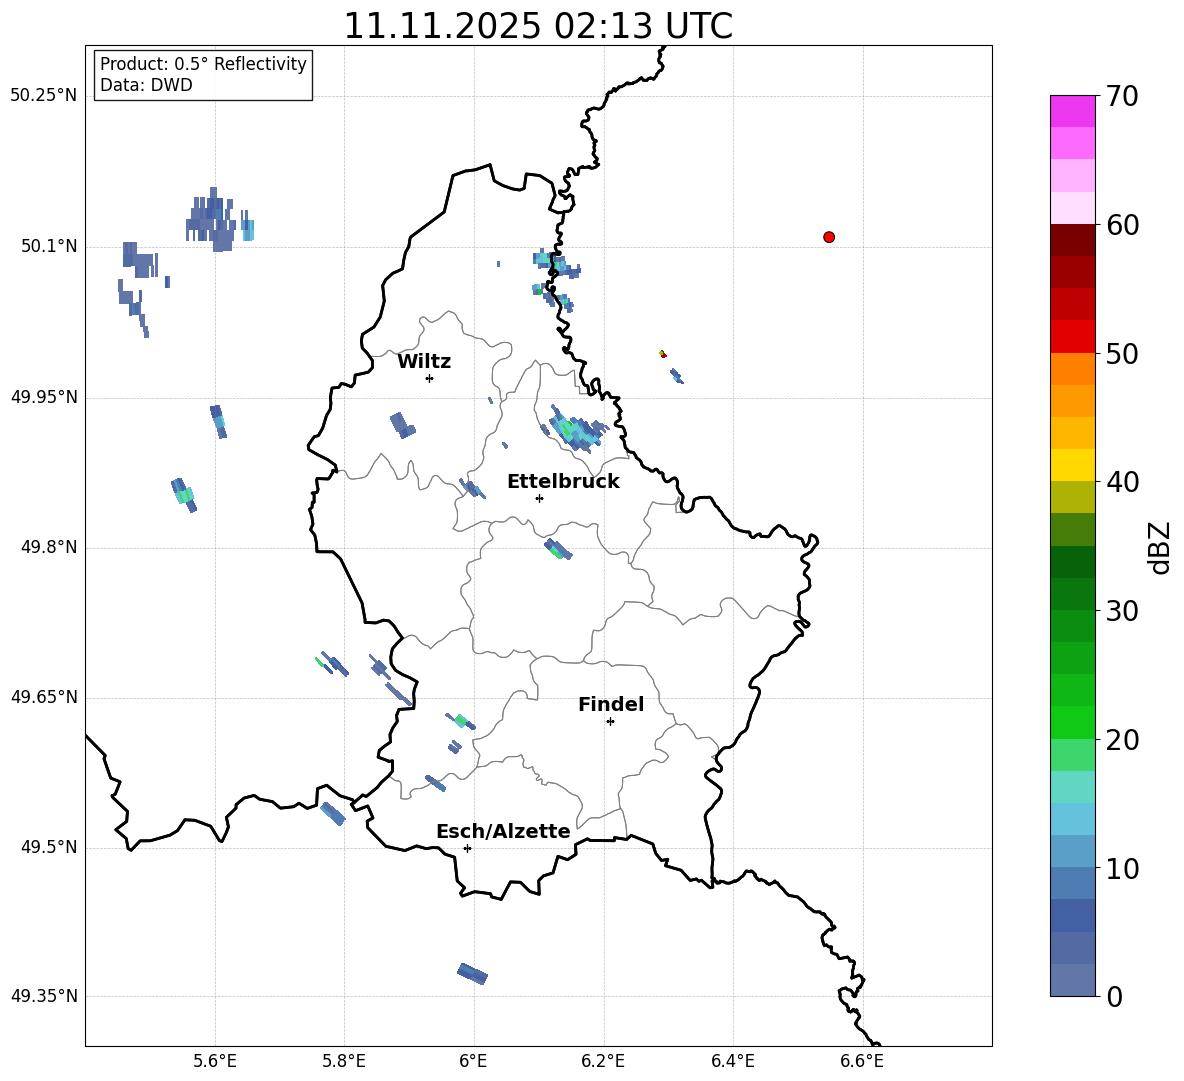
Task: Click the 49.95°N latitude label
Action: (43, 397)
